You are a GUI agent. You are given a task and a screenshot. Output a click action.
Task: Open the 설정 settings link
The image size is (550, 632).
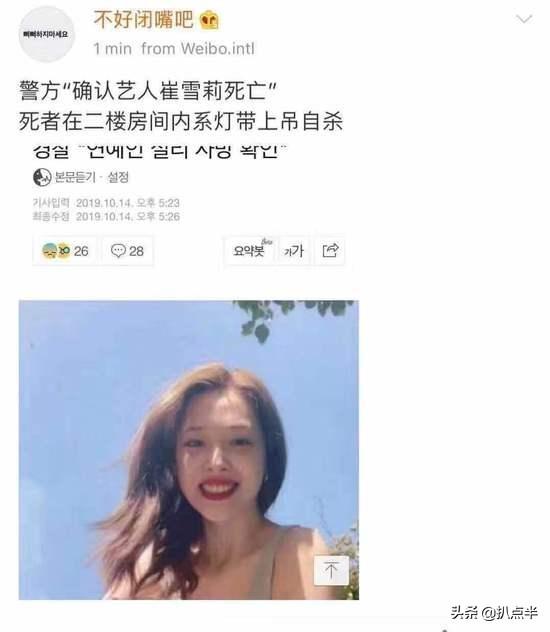pyautogui.click(x=118, y=177)
